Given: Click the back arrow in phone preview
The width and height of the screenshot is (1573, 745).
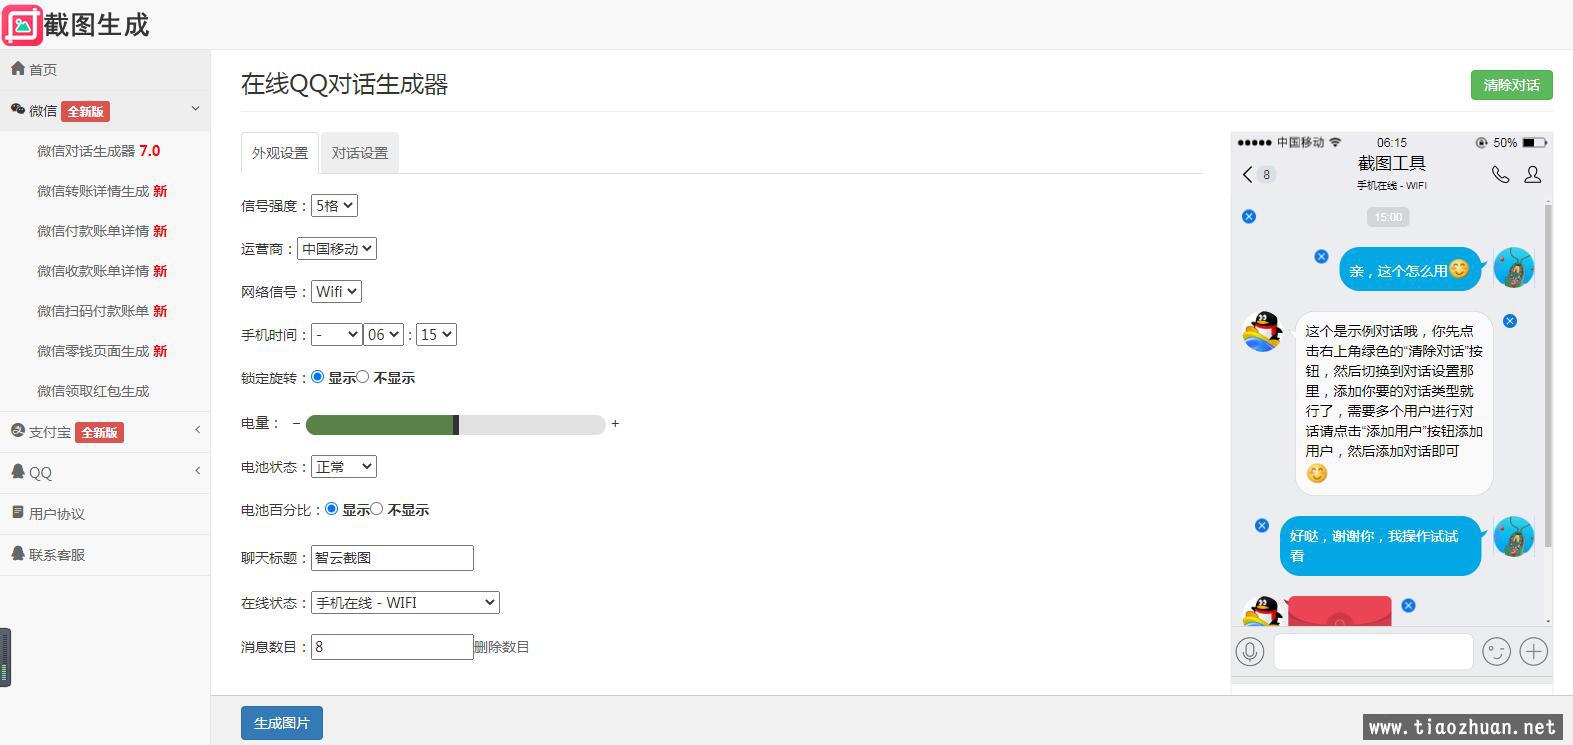Looking at the screenshot, I should [1247, 174].
